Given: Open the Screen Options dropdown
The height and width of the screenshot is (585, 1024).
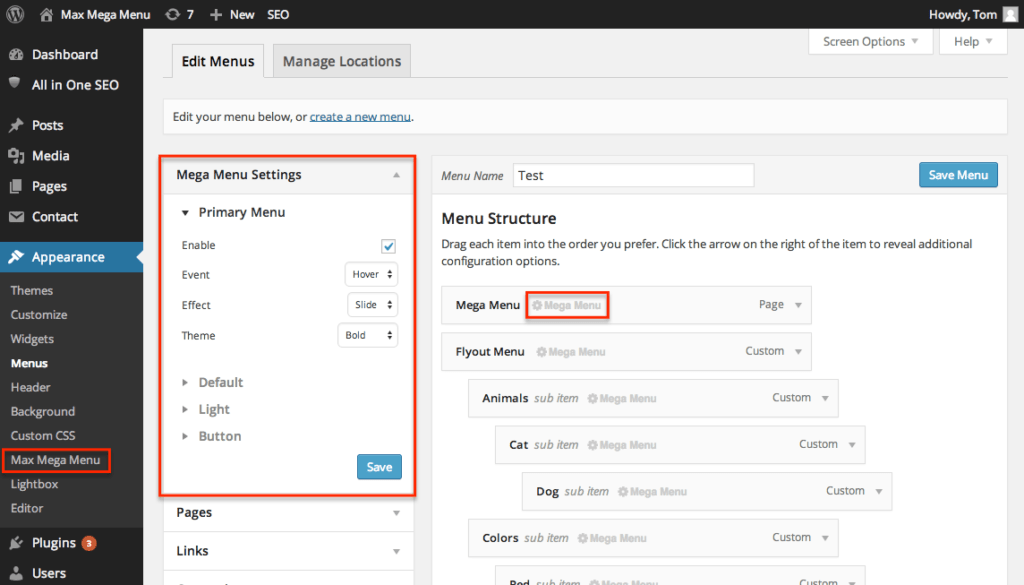Looking at the screenshot, I should click(871, 42).
